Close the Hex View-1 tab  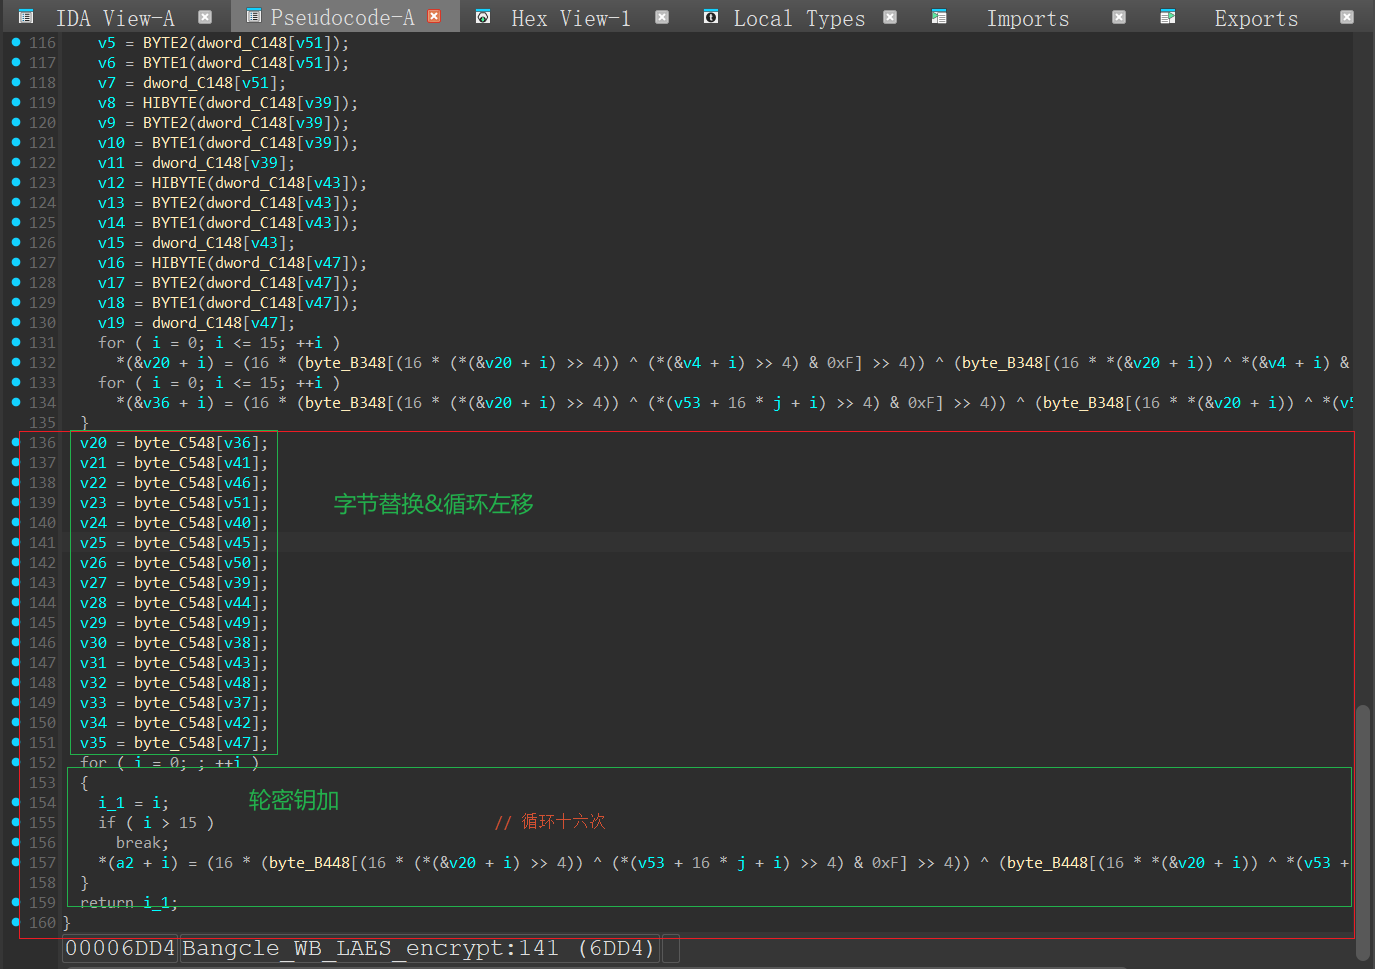pos(662,17)
